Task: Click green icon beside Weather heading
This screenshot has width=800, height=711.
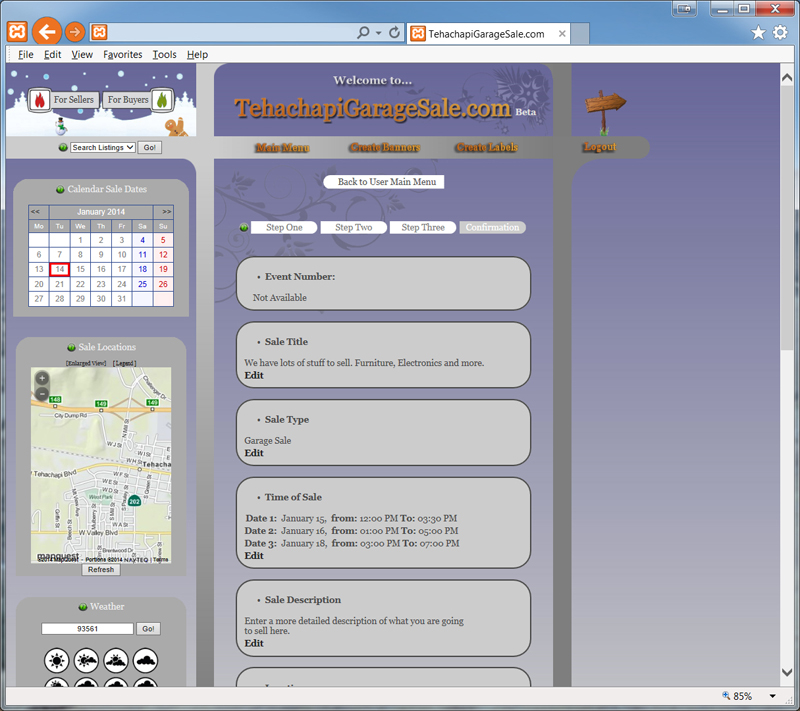Action: 83,607
